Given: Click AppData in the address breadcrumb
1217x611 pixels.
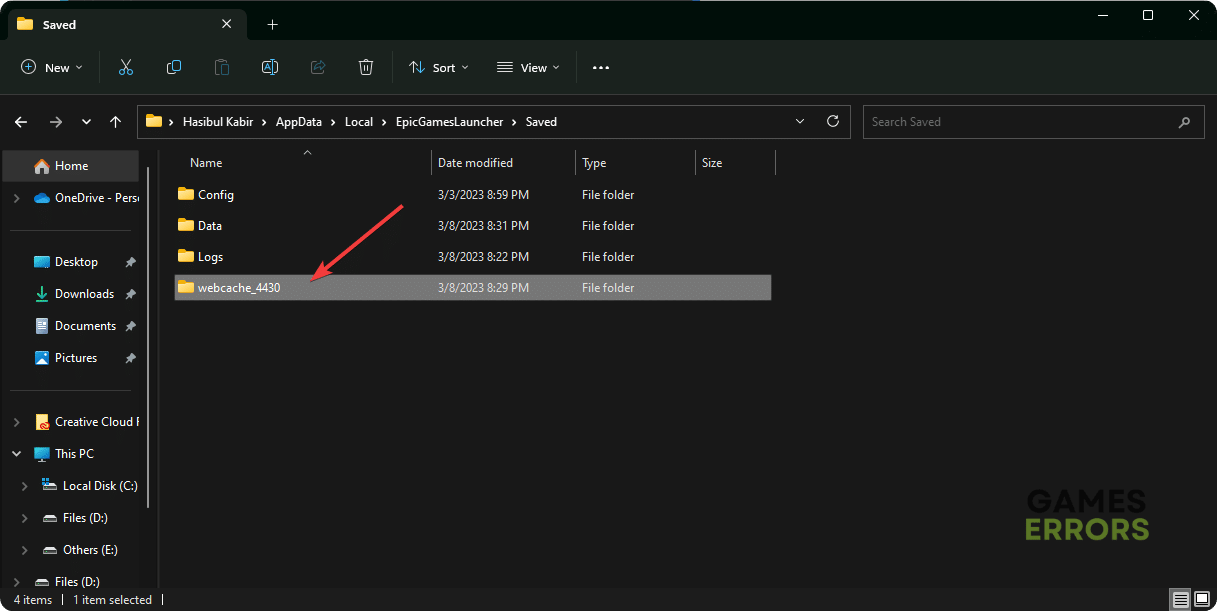Looking at the screenshot, I should pyautogui.click(x=299, y=122).
